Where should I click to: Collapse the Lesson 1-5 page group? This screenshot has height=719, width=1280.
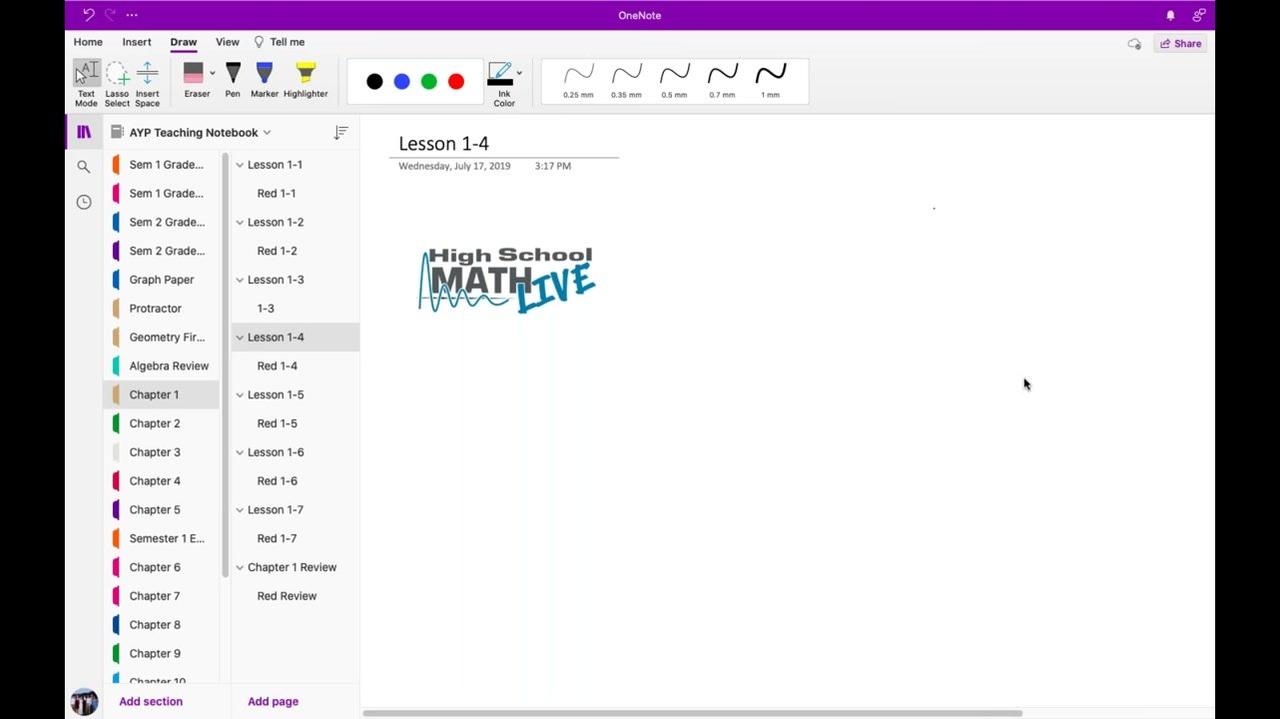240,395
